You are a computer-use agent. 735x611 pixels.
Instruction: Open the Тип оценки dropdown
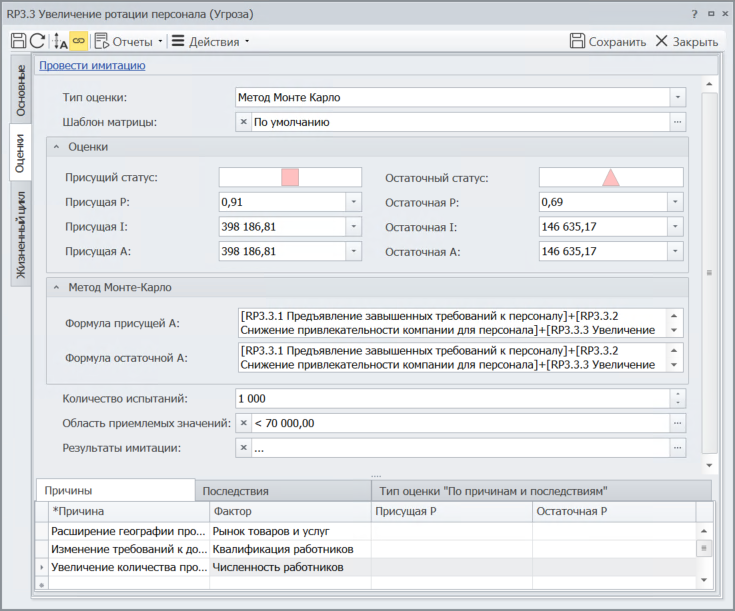pyautogui.click(x=677, y=97)
